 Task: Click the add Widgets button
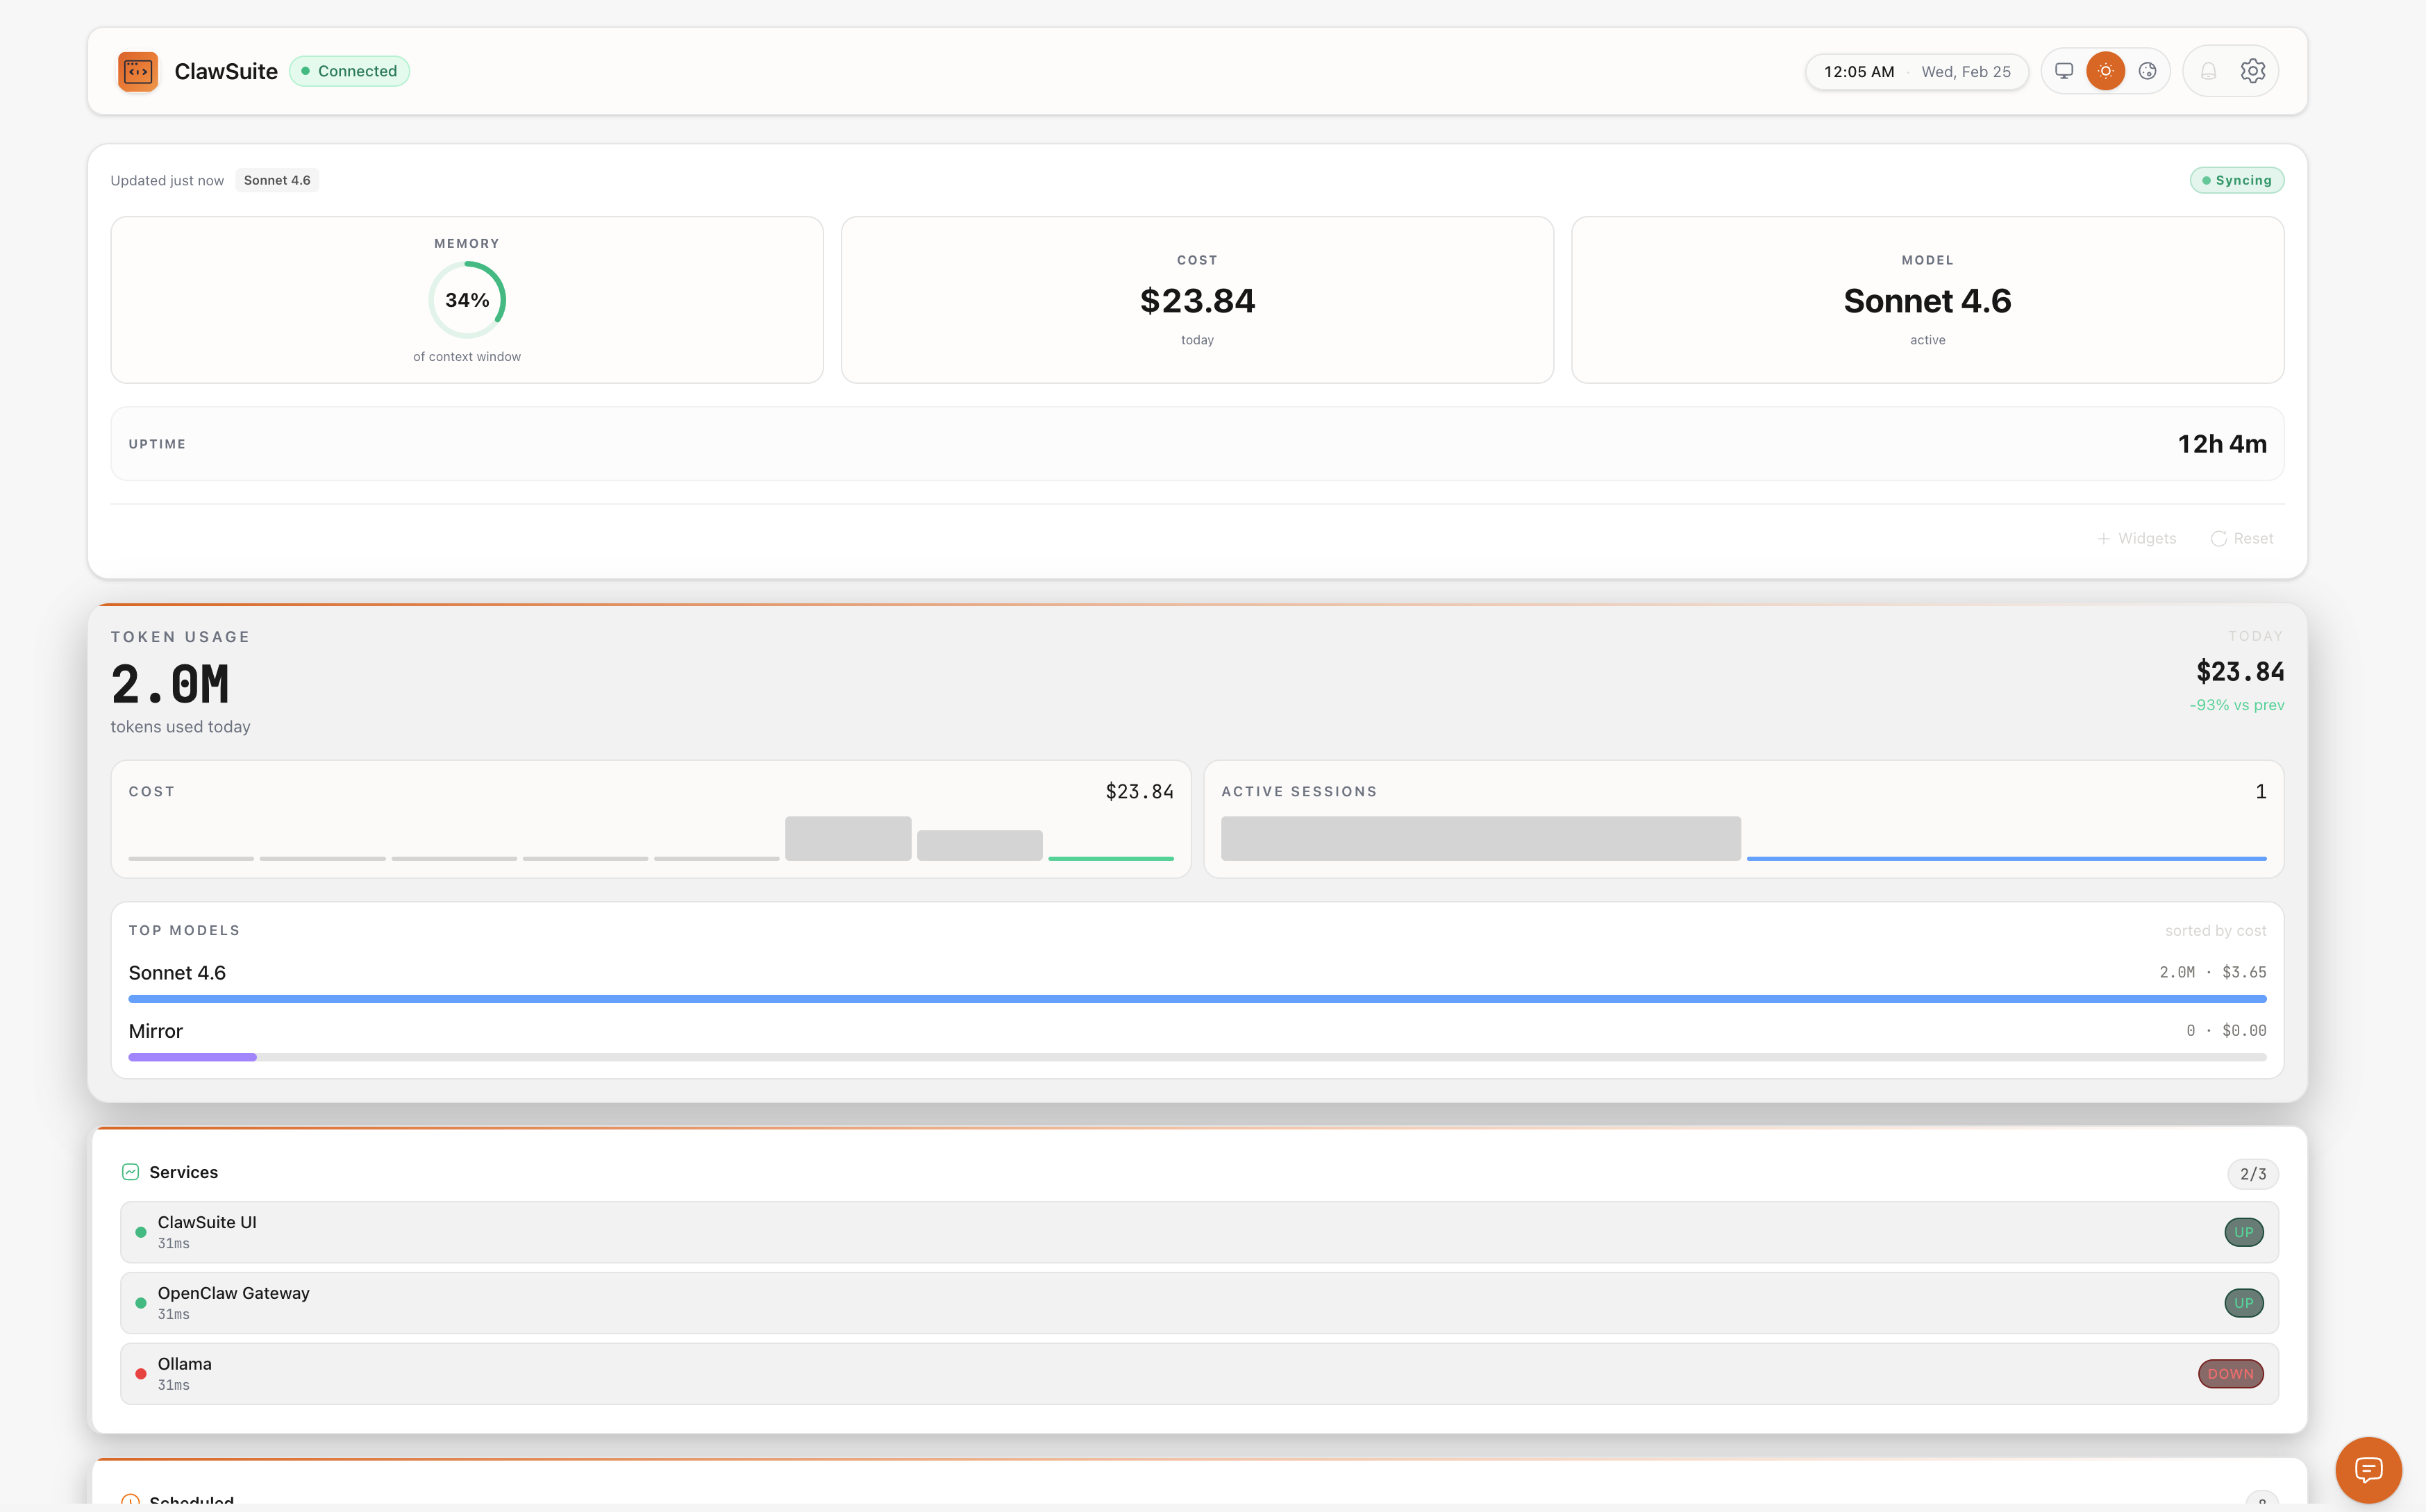point(2136,538)
